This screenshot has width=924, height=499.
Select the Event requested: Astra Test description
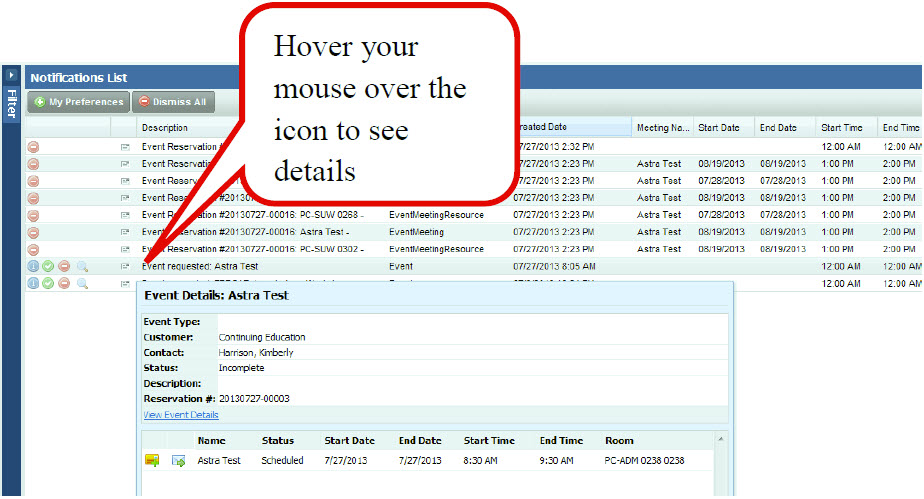tap(200, 266)
